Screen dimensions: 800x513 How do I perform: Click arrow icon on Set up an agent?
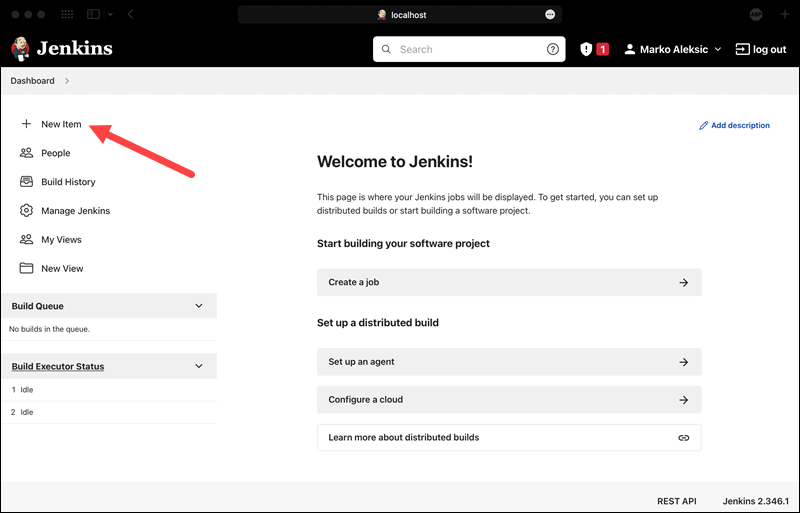684,362
